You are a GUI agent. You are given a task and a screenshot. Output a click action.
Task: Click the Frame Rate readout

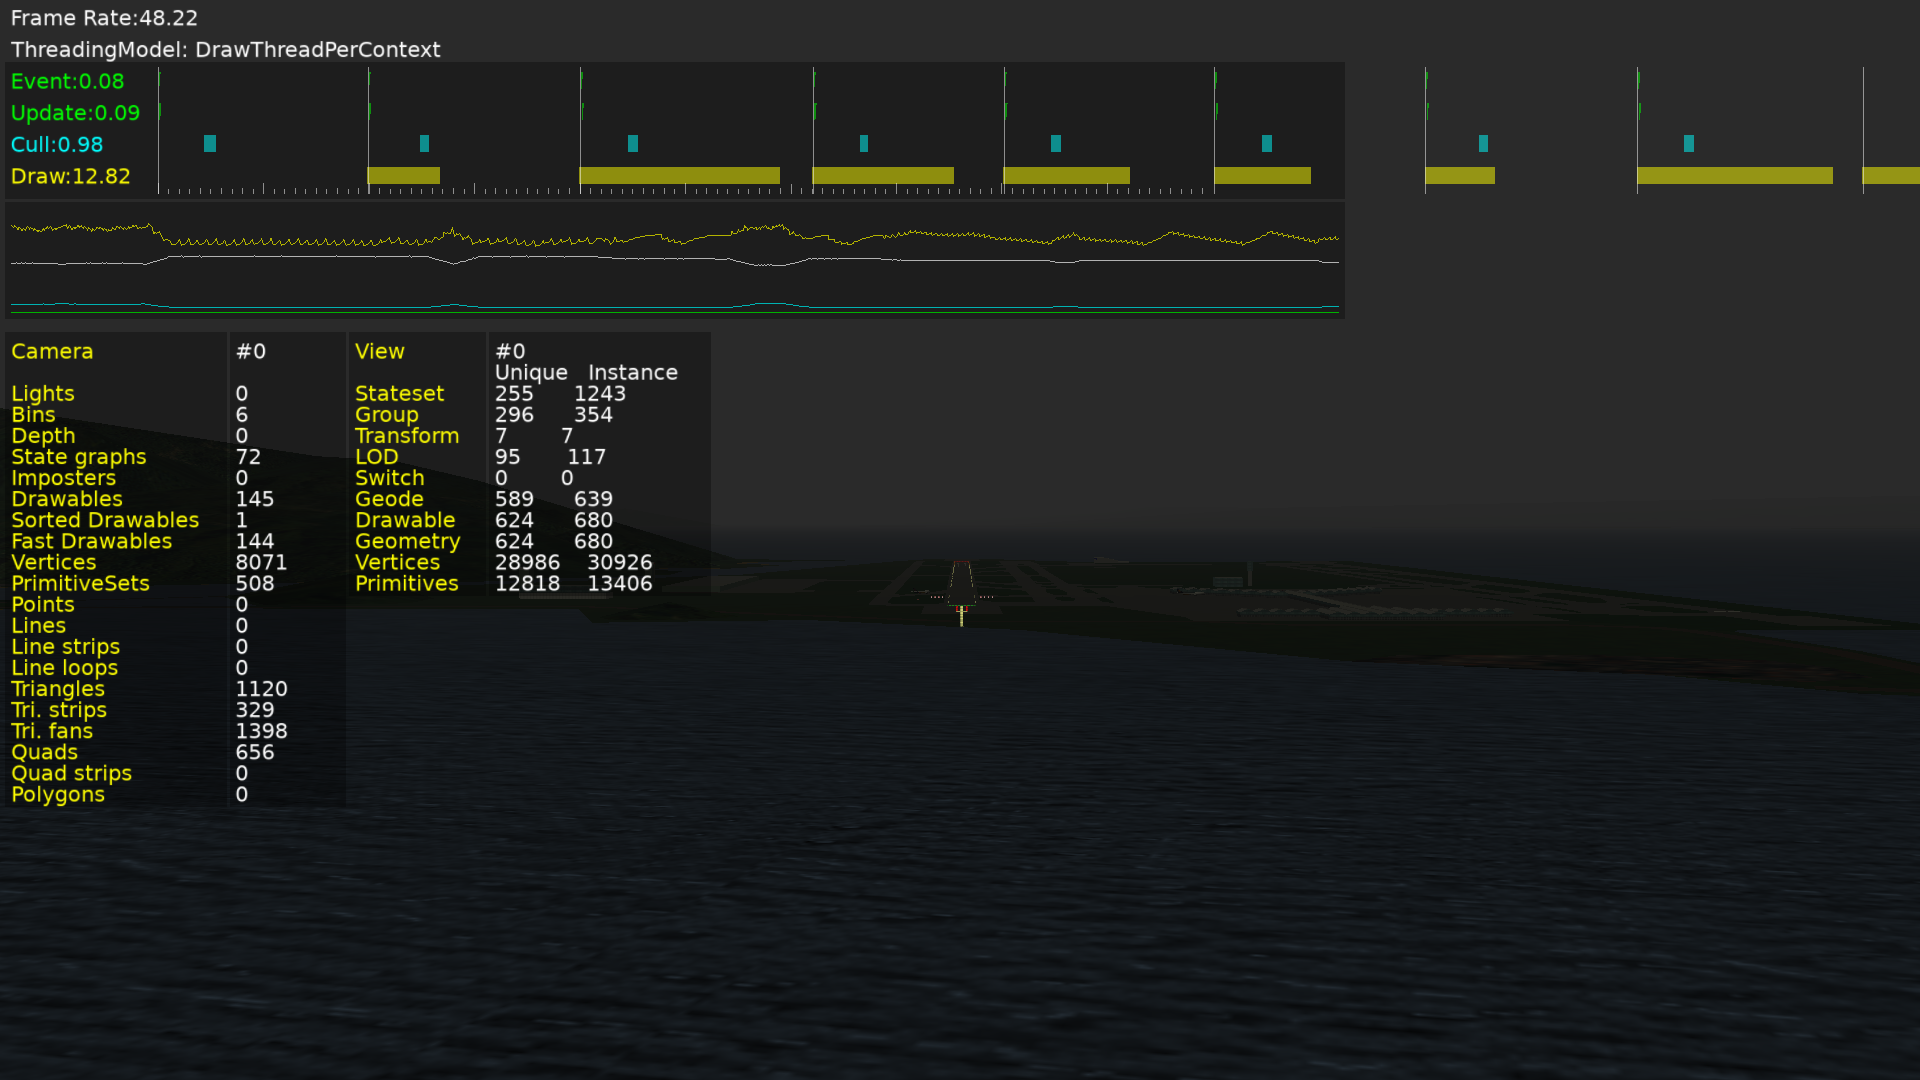(x=104, y=18)
